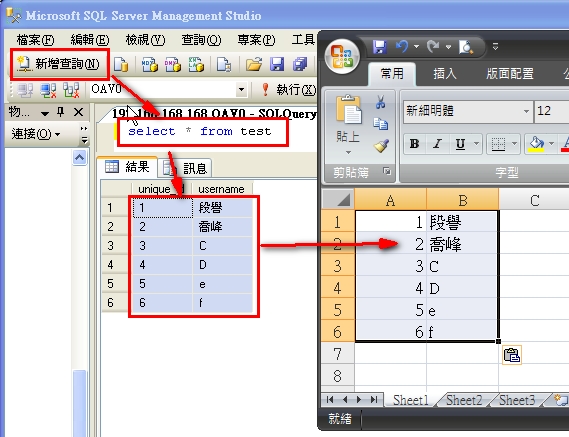Viewport: 569px width, 437px height.
Task: Click the Save All icon in SSMS toolbar
Action: pyautogui.click(x=300, y=65)
